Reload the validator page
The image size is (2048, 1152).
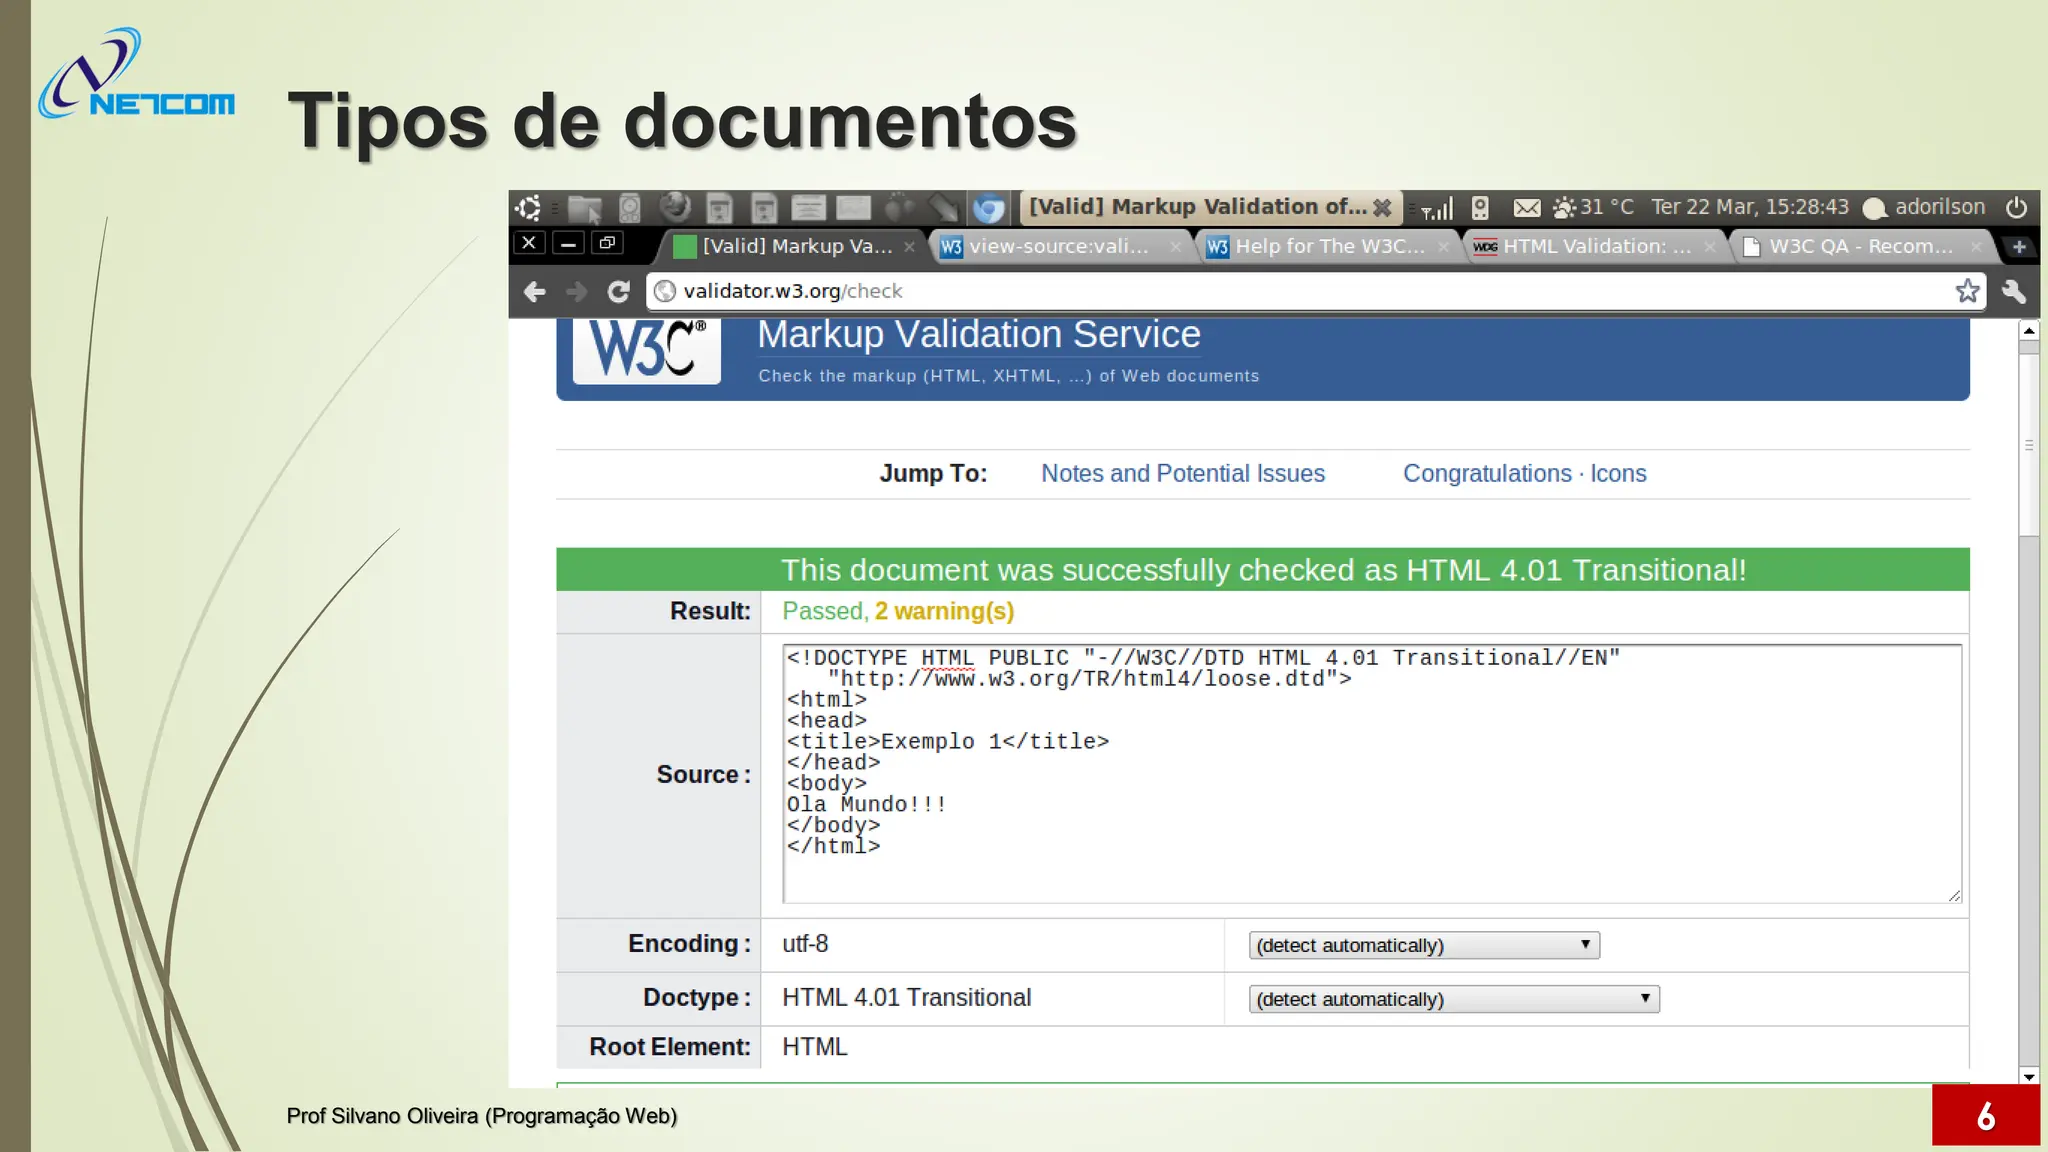(619, 291)
